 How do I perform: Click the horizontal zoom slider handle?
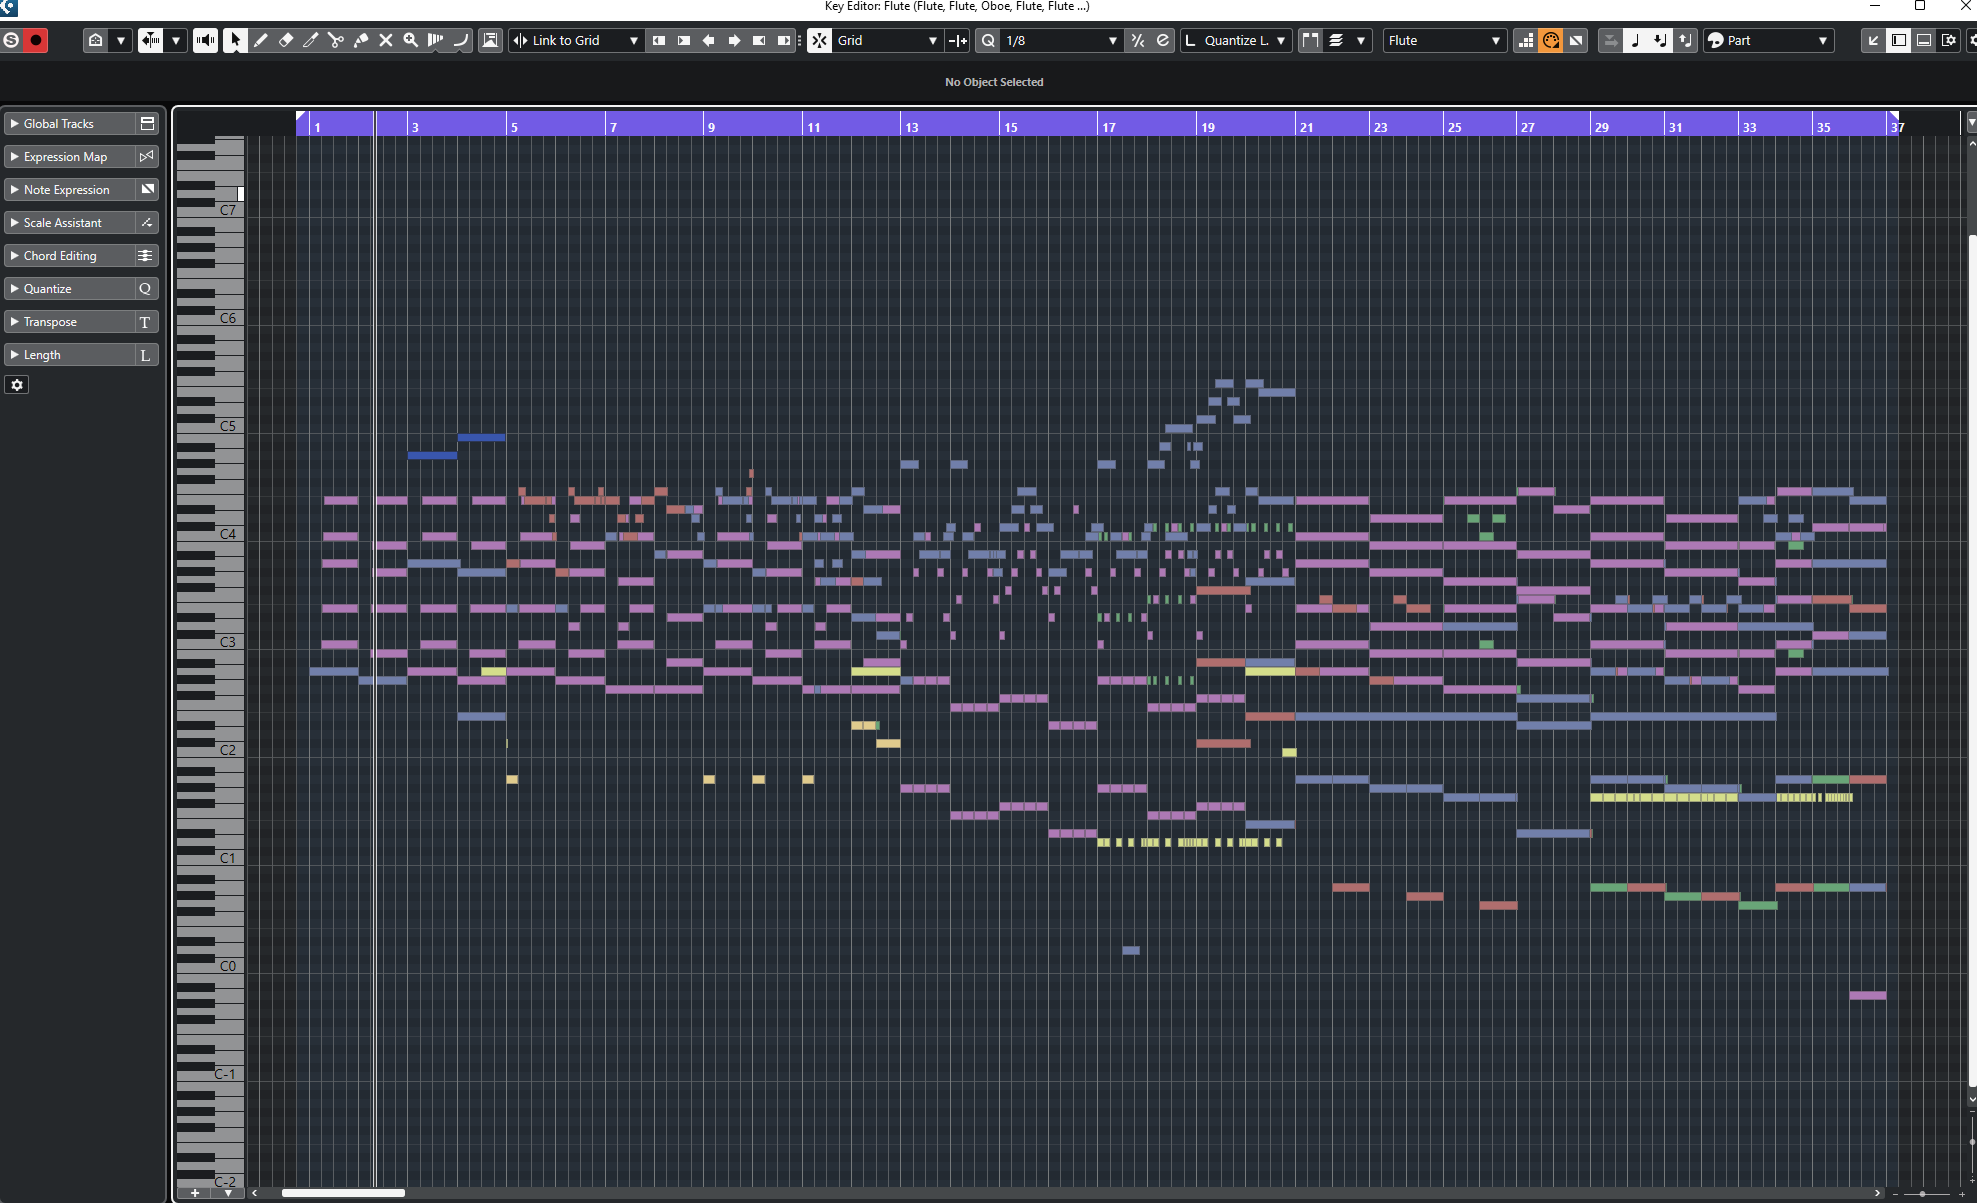pyautogui.click(x=1922, y=1193)
